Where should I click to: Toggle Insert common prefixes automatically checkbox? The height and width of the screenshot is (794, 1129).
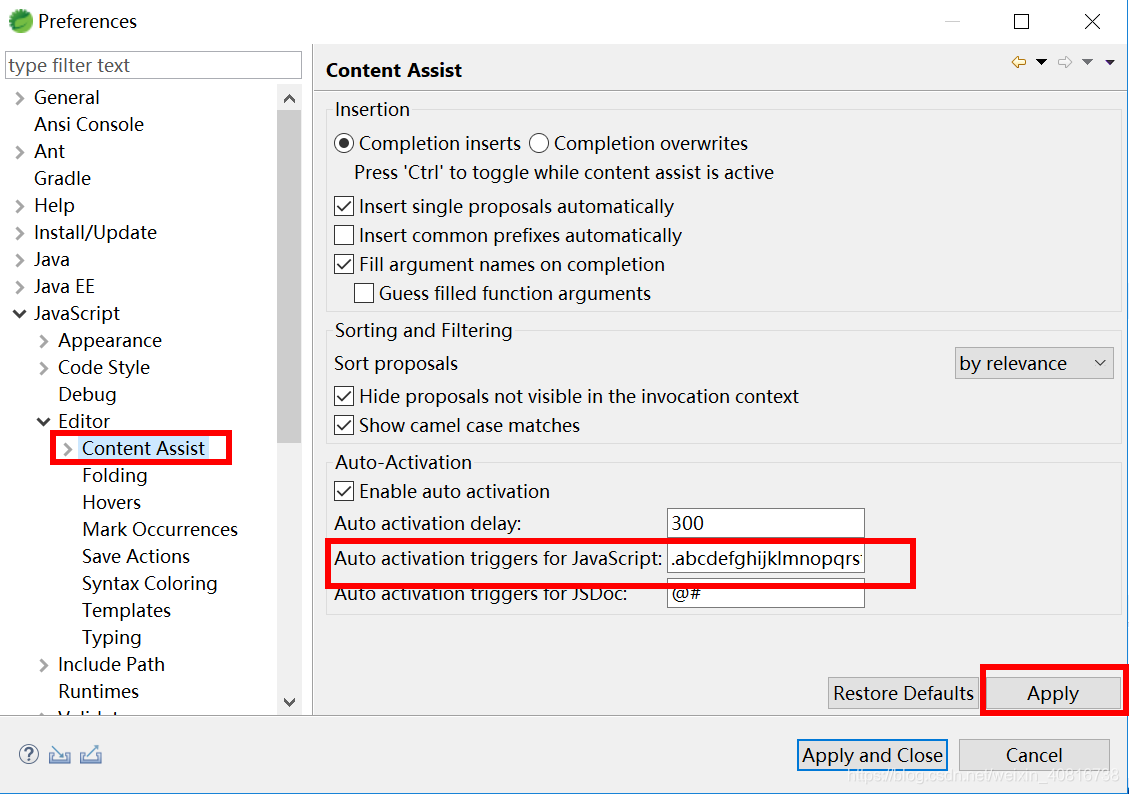(344, 236)
